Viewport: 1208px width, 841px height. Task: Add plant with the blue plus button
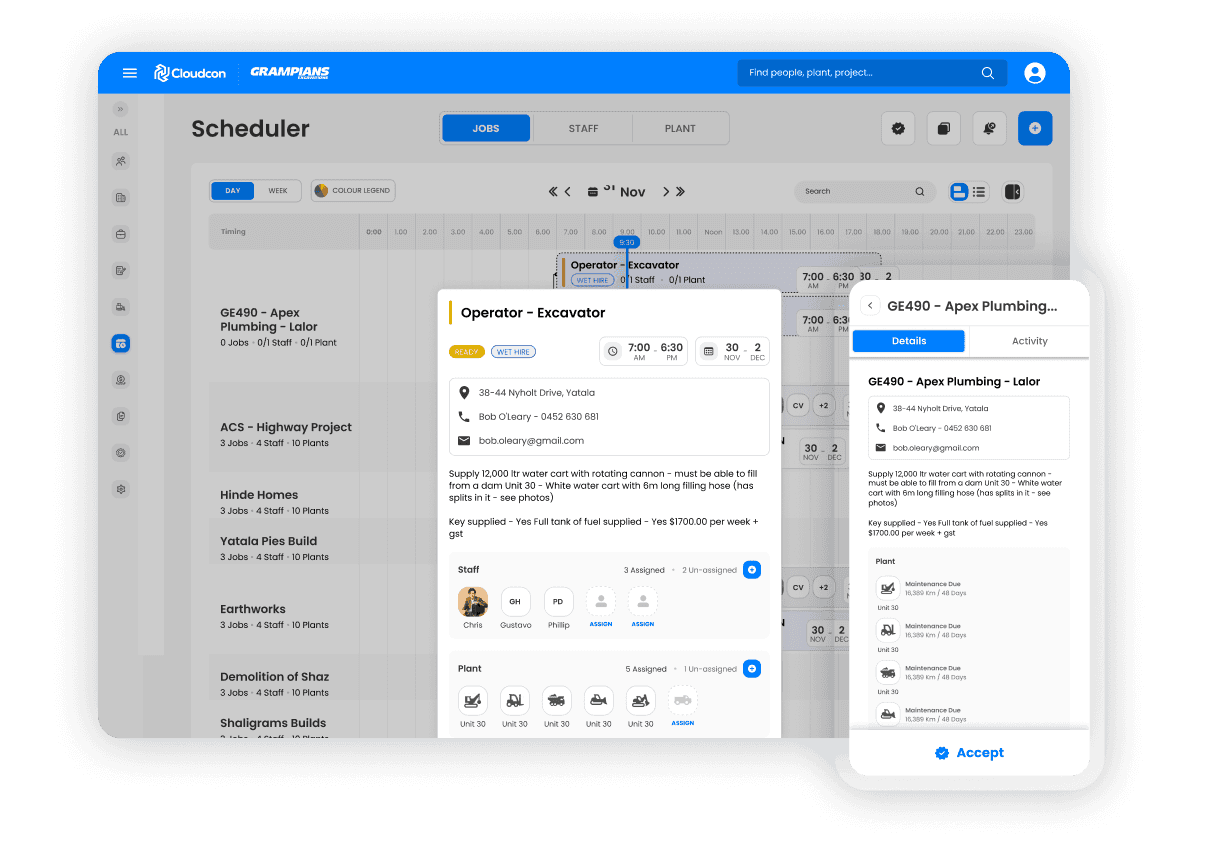[752, 669]
